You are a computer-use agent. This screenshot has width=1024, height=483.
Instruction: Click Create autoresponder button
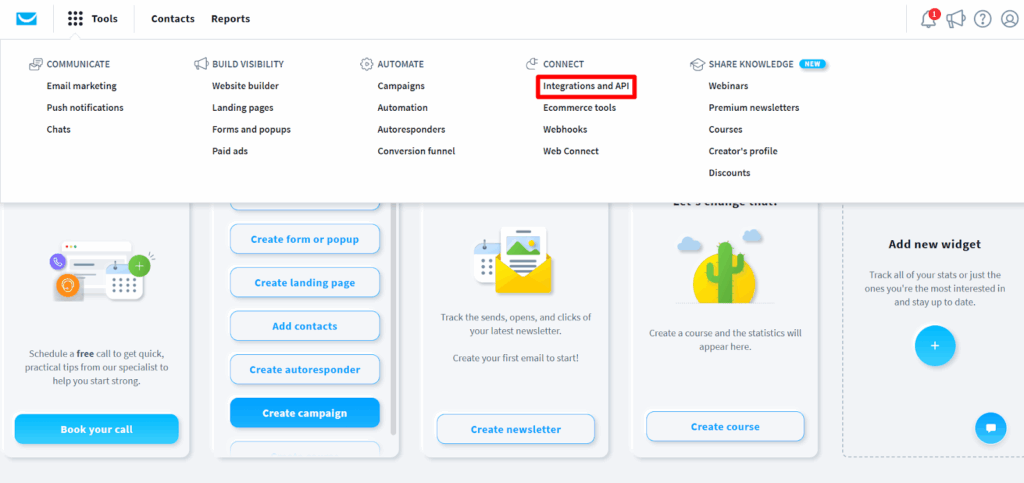pyautogui.click(x=305, y=369)
